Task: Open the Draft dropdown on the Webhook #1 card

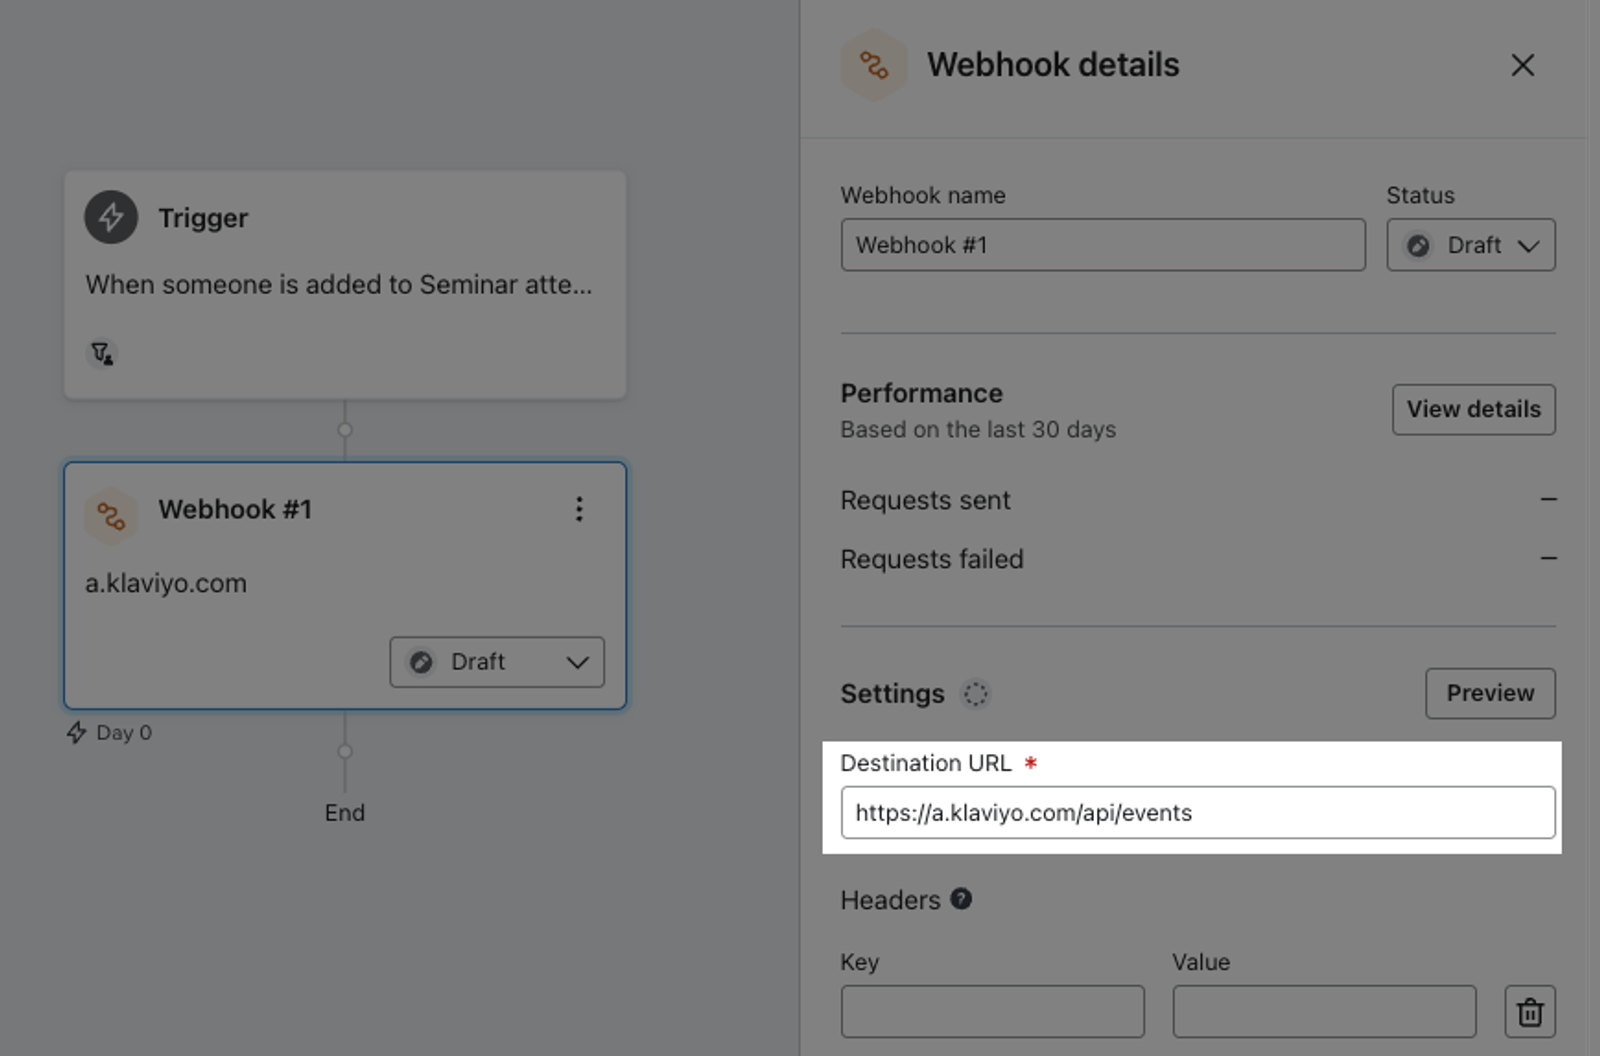Action: coord(497,662)
